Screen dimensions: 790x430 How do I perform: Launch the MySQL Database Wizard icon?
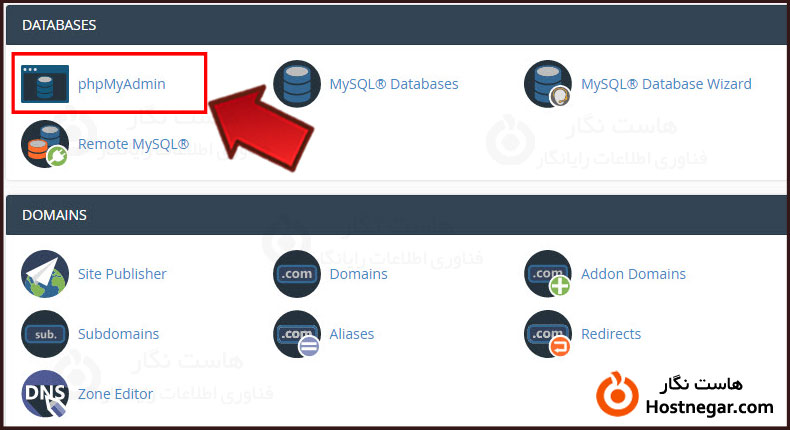[548, 84]
